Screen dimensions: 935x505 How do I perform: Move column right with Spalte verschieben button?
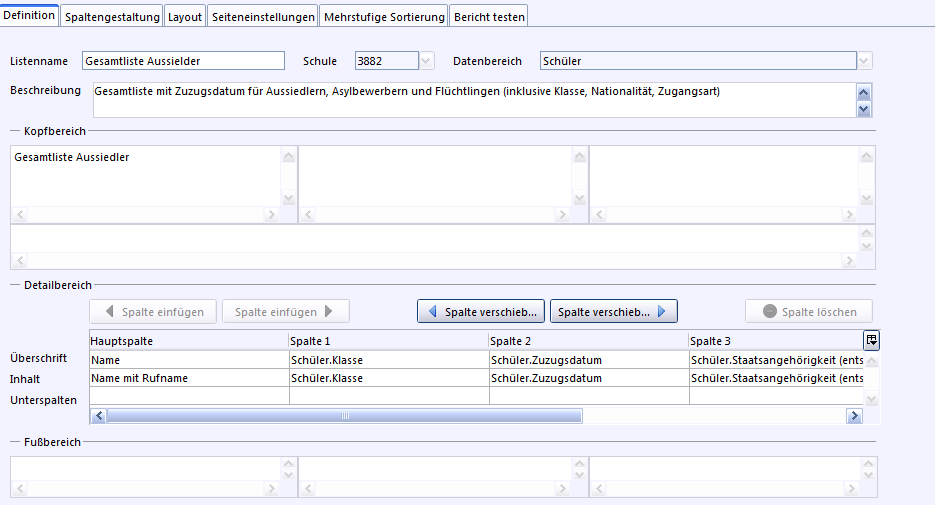(614, 312)
